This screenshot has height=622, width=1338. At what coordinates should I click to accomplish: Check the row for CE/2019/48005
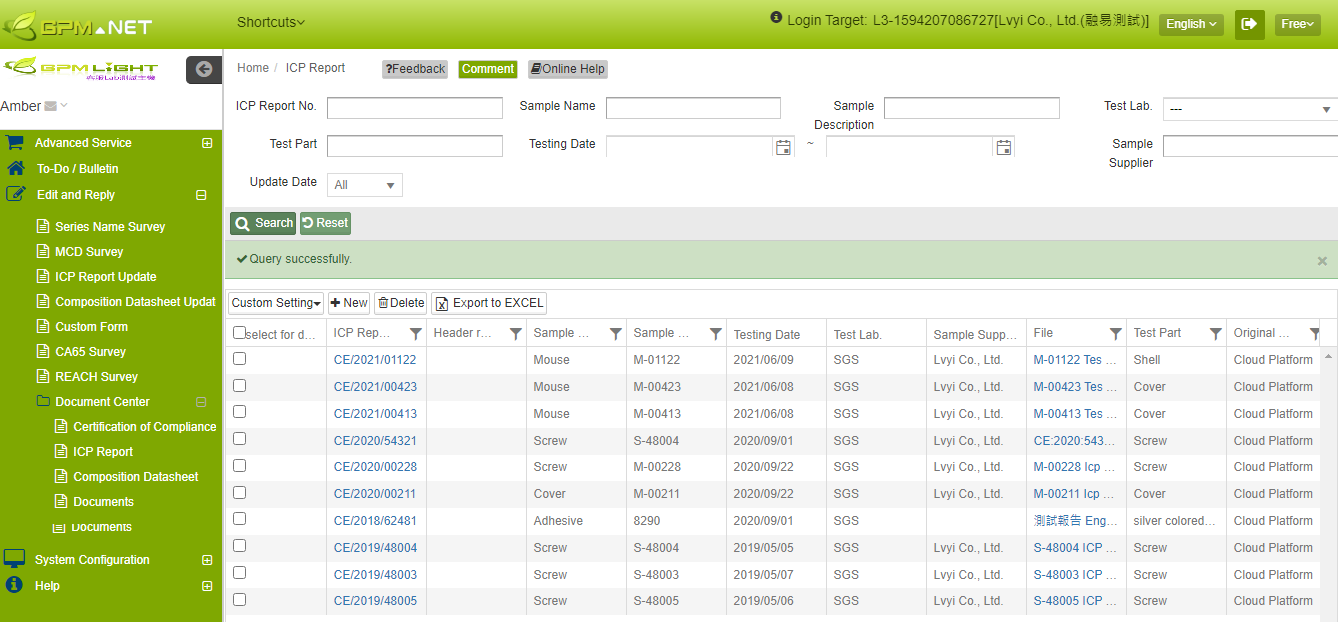coord(239,599)
